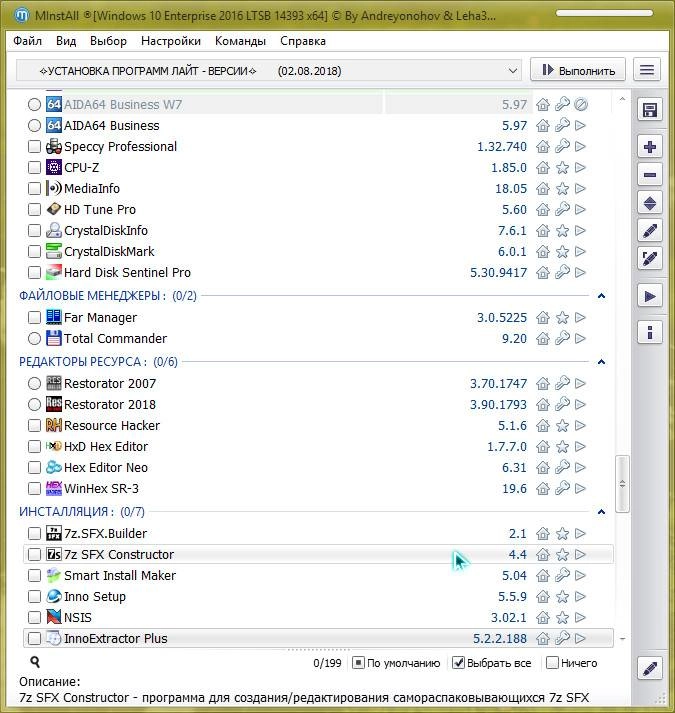675x713 pixels.
Task: Open home page icon for CPU-Z
Action: point(543,168)
